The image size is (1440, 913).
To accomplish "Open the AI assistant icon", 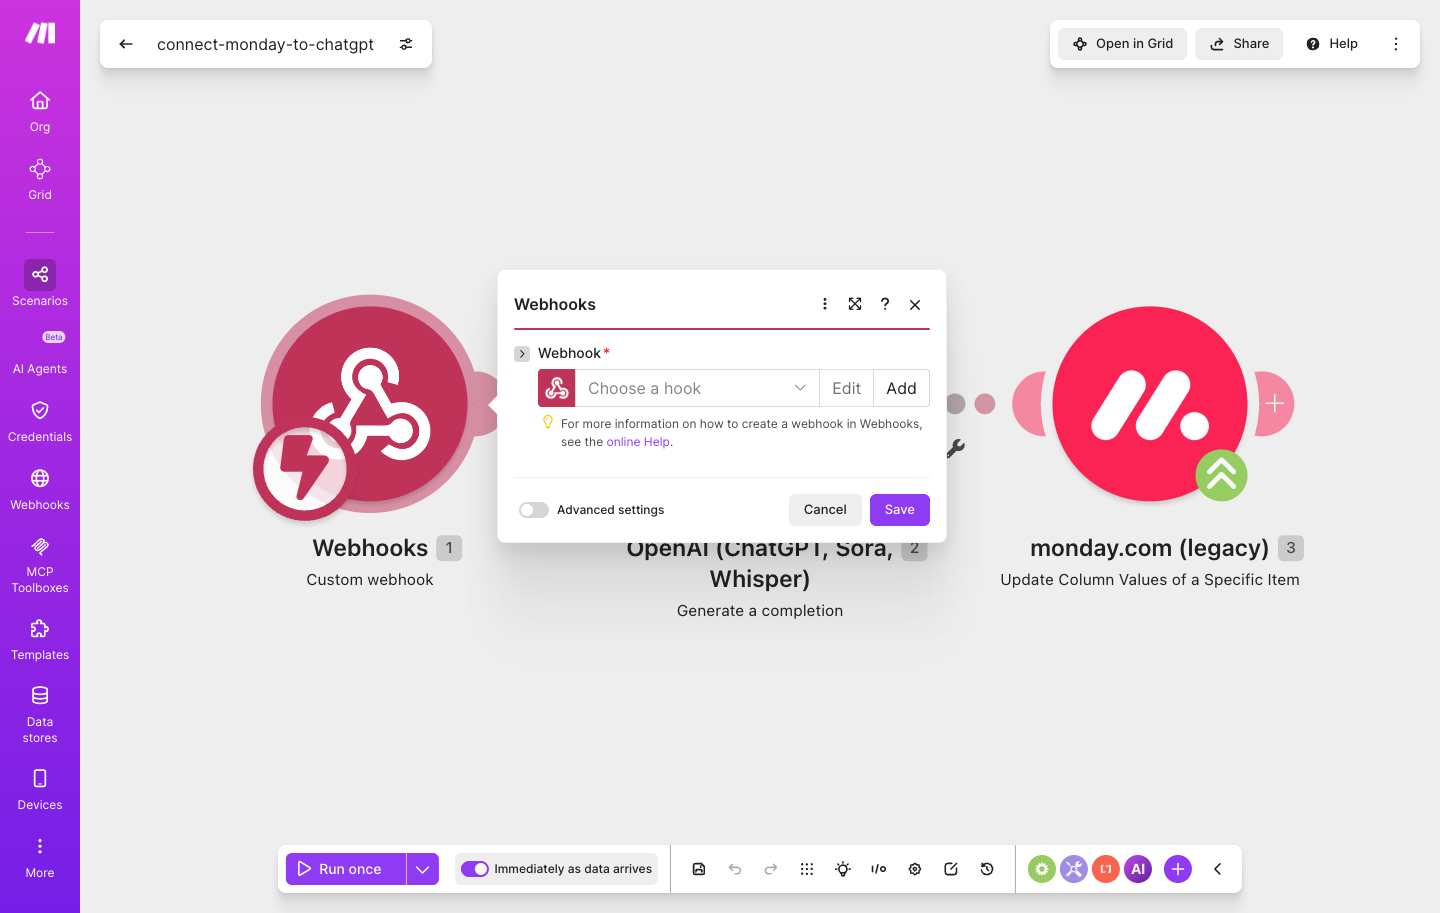I will click(1138, 869).
